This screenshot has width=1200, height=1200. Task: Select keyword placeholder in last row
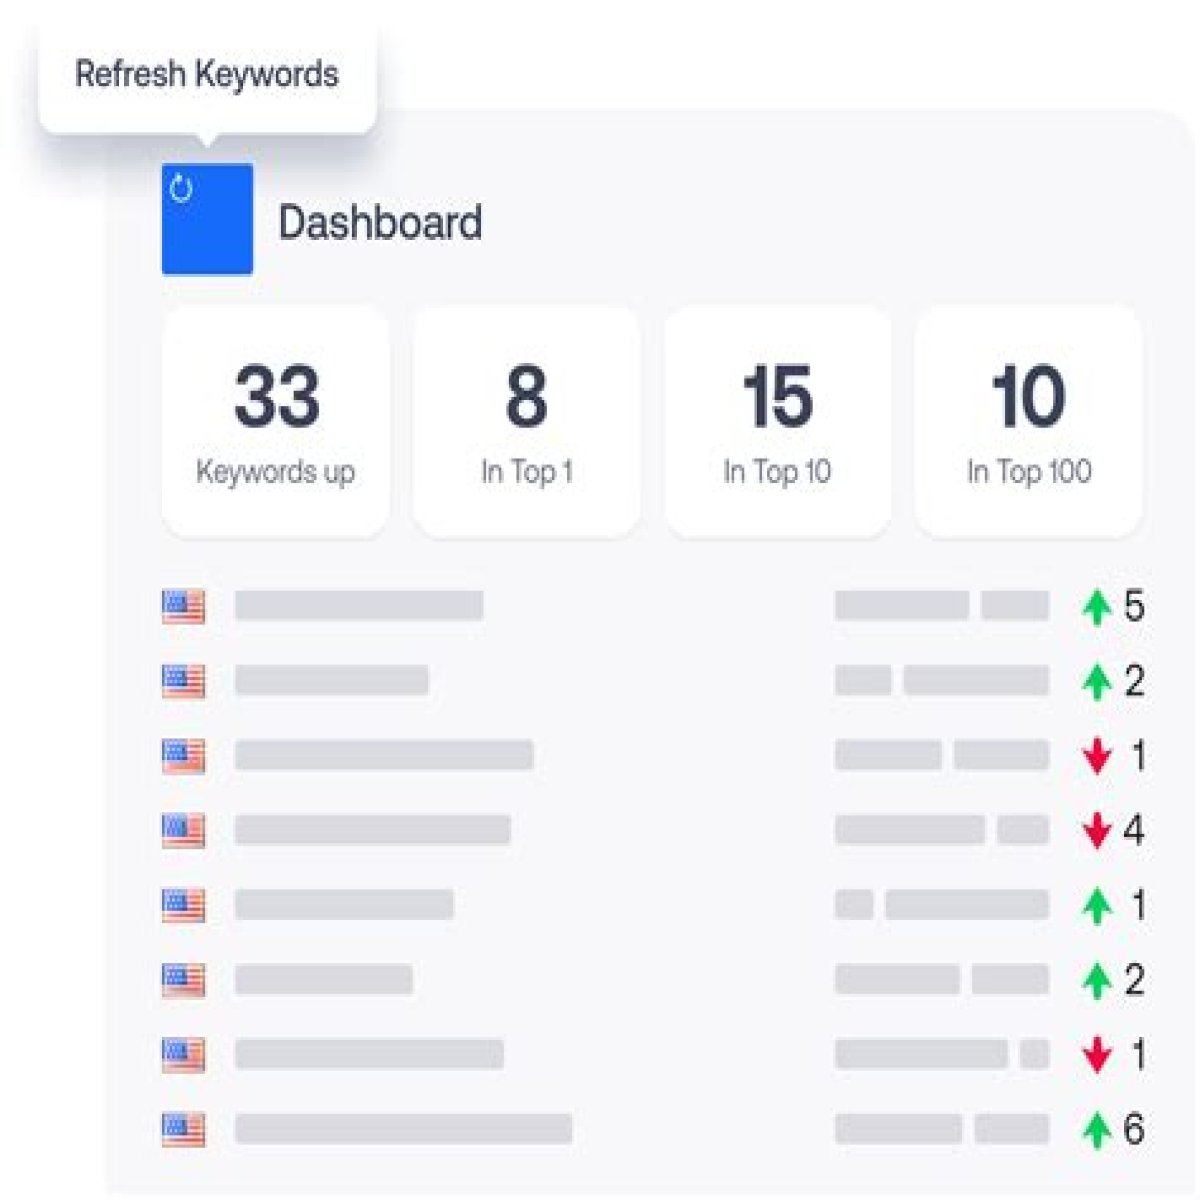click(x=403, y=1130)
